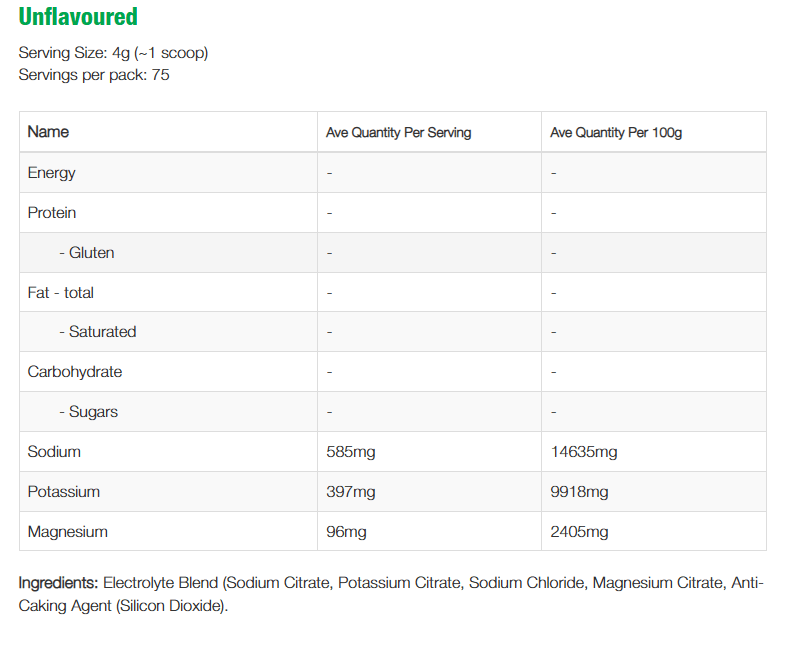The image size is (802, 659).
Task: Click the 585mg sodium per serving value
Action: (351, 452)
